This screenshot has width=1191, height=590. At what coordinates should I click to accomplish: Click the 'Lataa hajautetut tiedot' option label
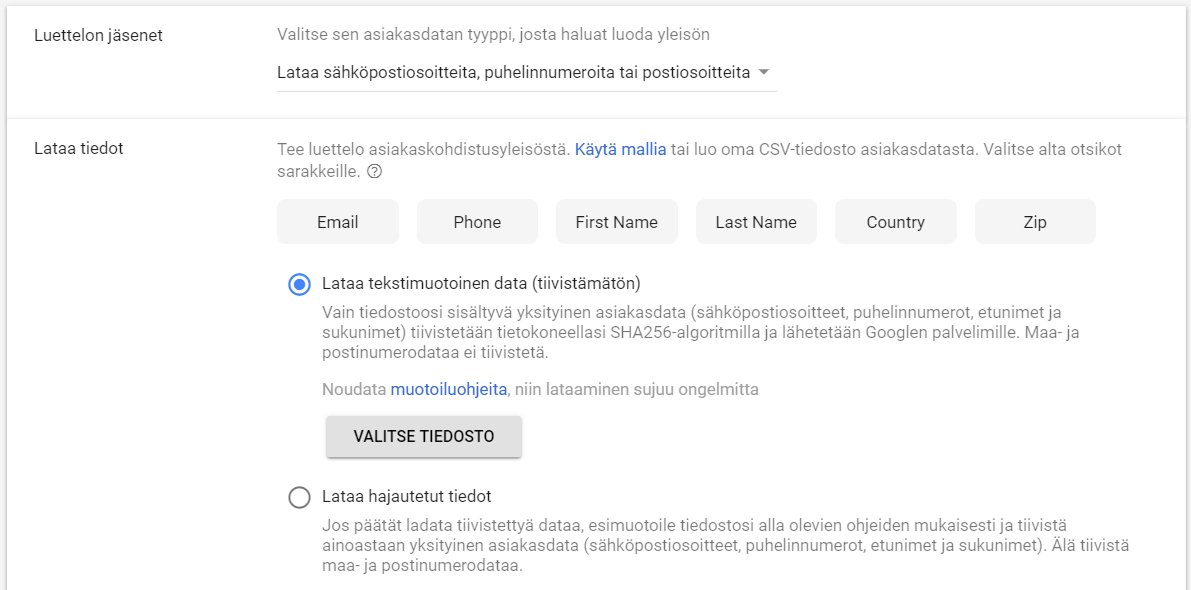coord(406,497)
